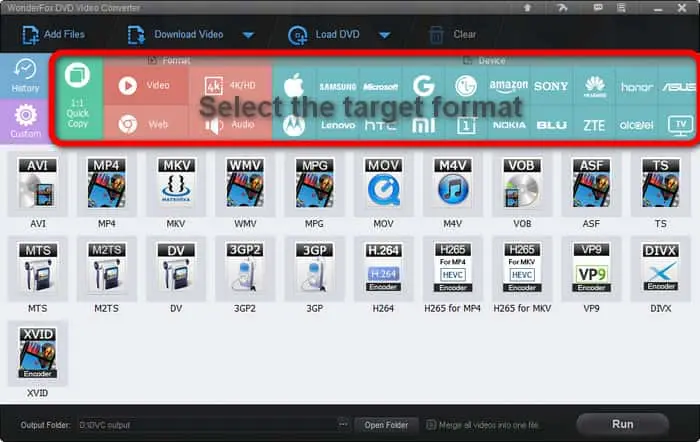
Task: Switch to the Audio format tab
Action: coord(230,125)
